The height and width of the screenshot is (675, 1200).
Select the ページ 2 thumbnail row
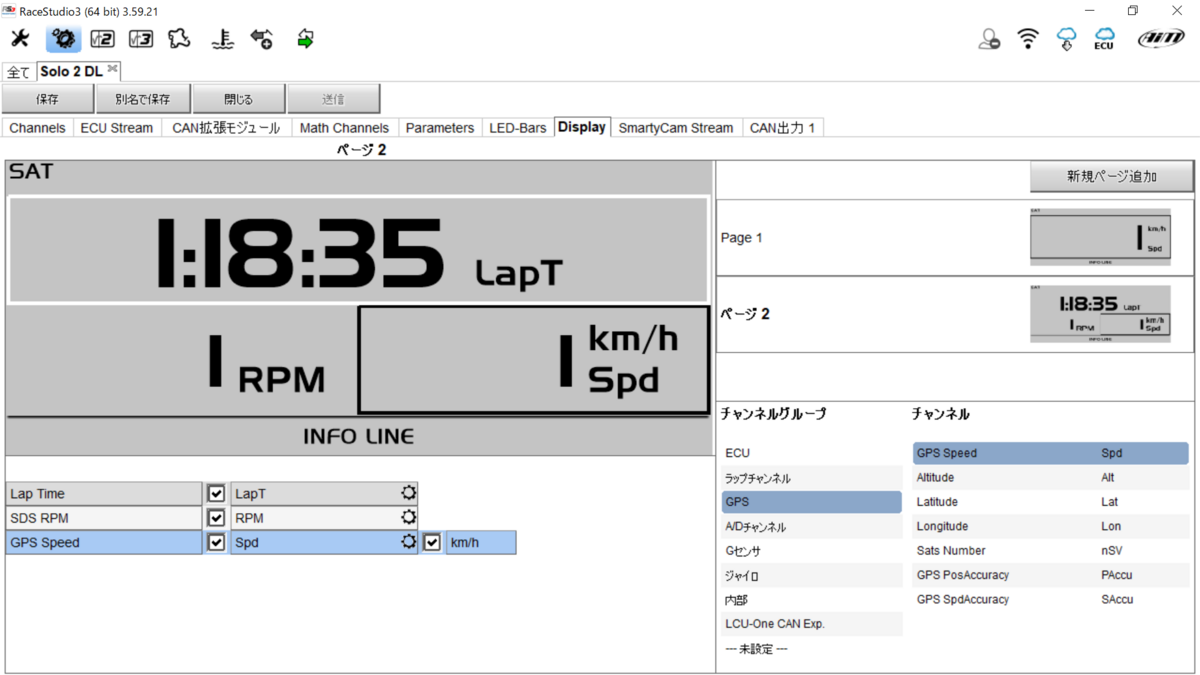[955, 314]
